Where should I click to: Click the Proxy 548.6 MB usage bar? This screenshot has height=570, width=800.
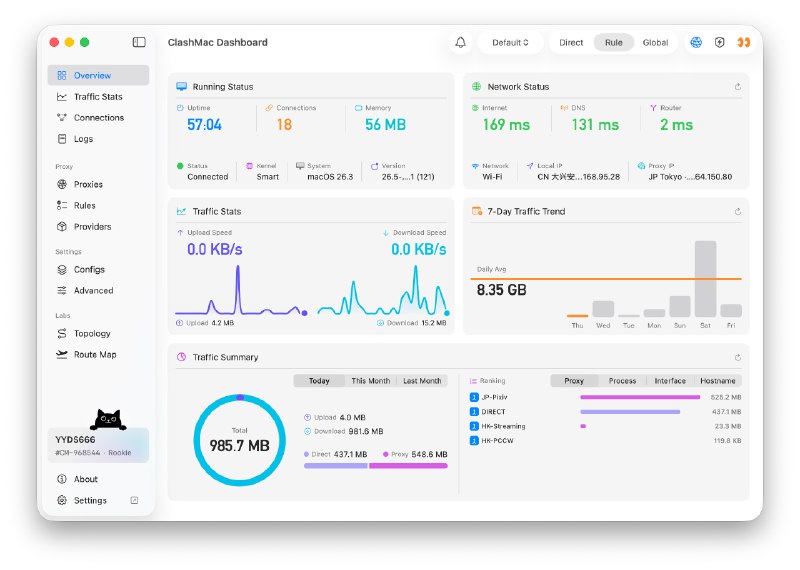[x=408, y=465]
